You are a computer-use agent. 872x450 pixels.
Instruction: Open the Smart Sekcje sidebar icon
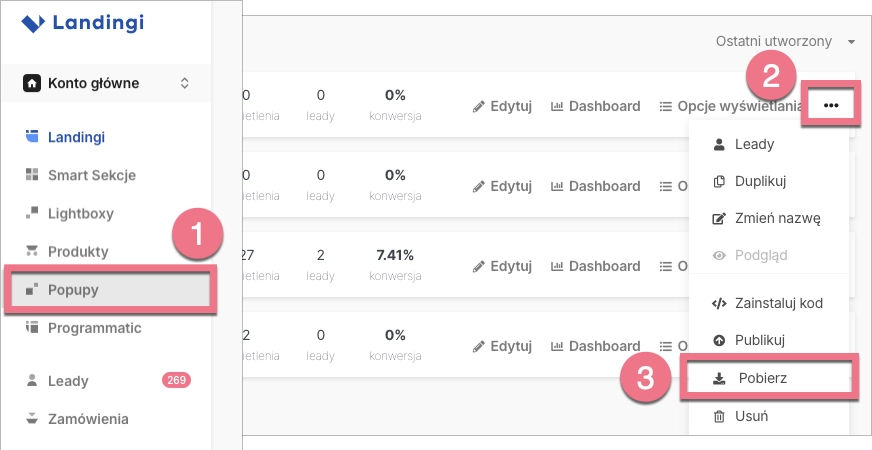pyautogui.click(x=32, y=175)
